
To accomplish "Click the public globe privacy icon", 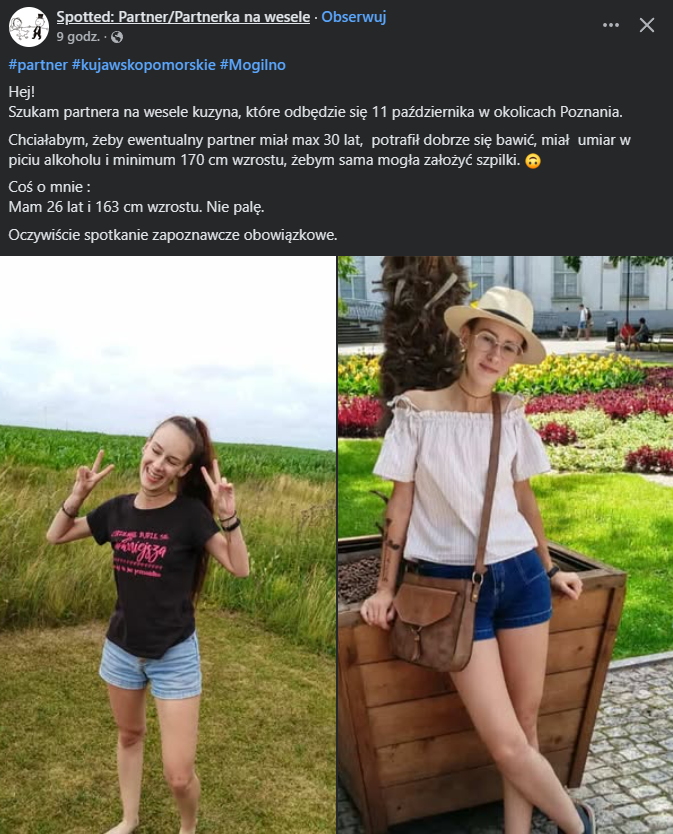I will [117, 37].
